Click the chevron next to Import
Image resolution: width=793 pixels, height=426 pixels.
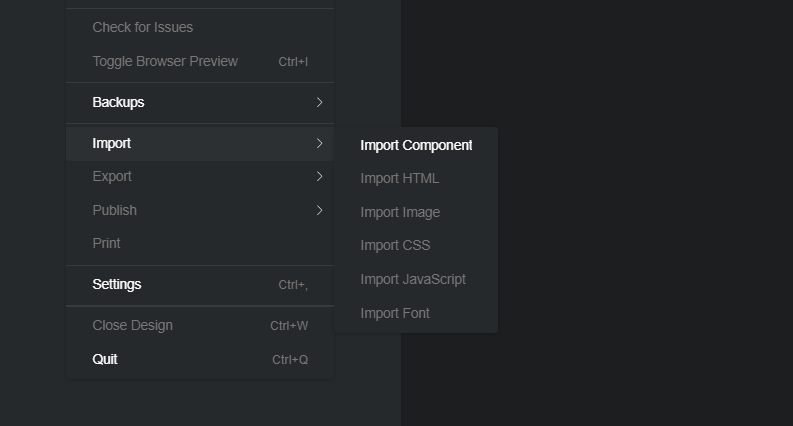click(319, 143)
